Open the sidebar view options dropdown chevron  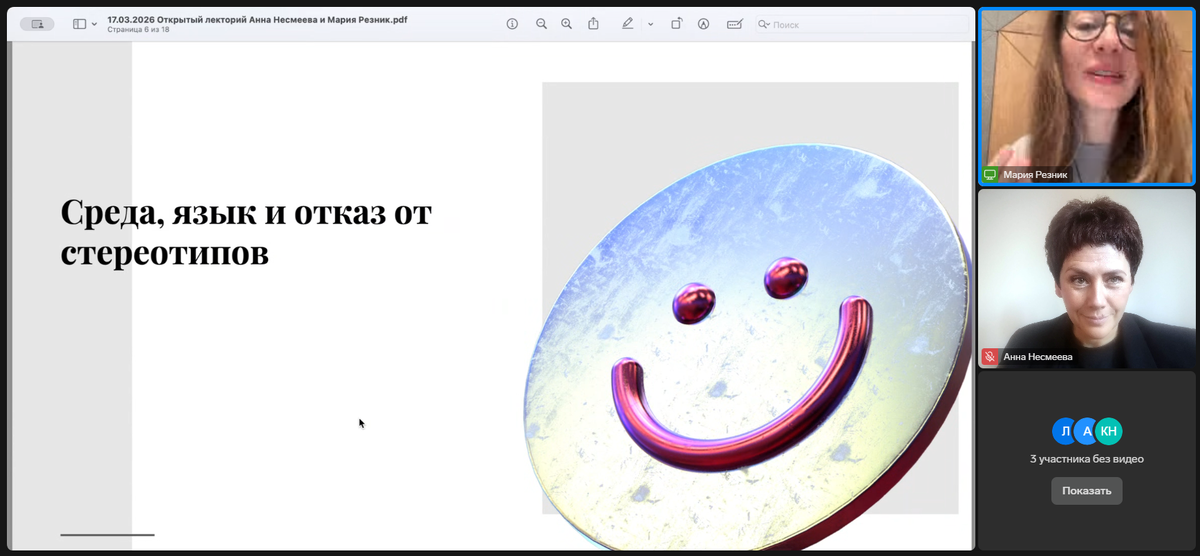[x=95, y=24]
